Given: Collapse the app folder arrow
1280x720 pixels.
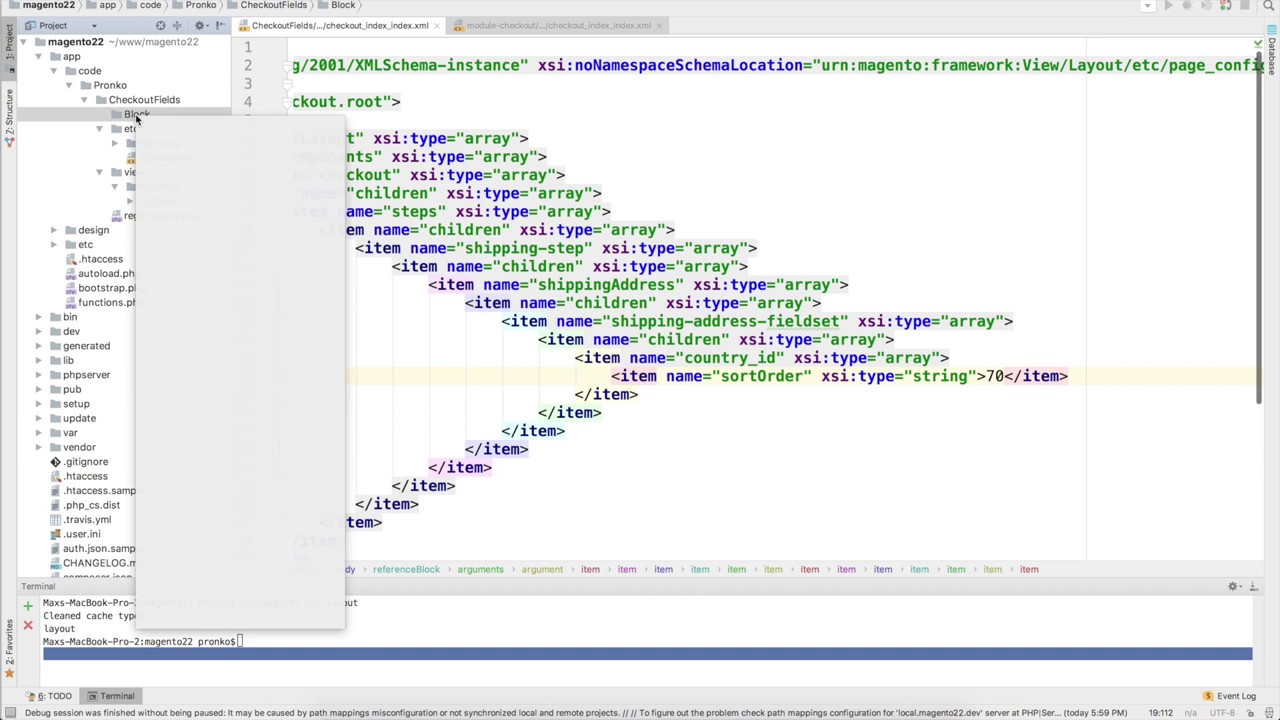Looking at the screenshot, I should pyautogui.click(x=39, y=57).
